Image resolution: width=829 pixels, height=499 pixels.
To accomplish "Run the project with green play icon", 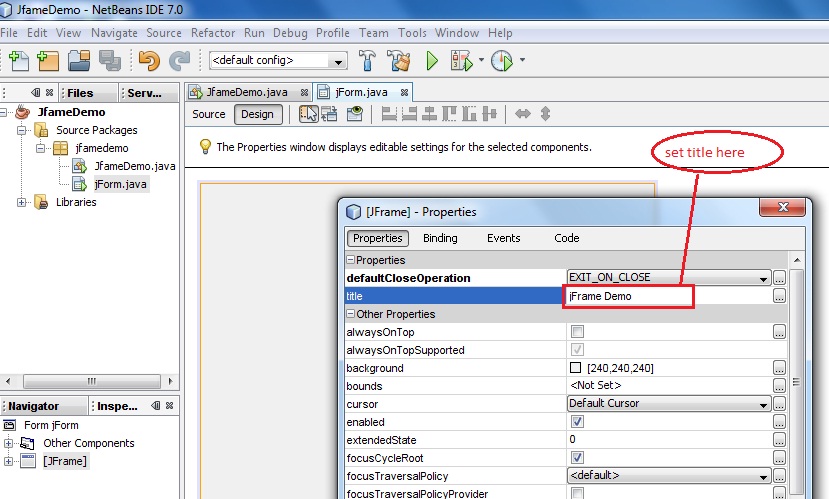I will point(432,61).
